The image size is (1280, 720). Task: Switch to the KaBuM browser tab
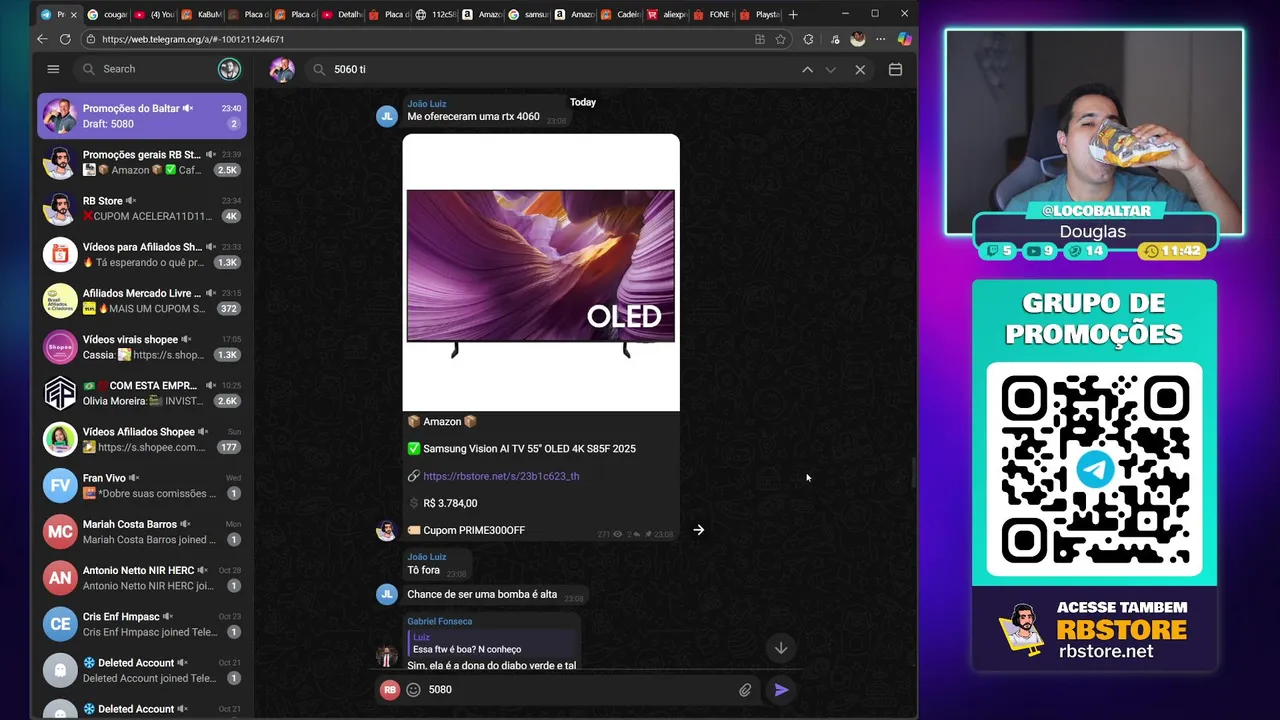pos(202,14)
